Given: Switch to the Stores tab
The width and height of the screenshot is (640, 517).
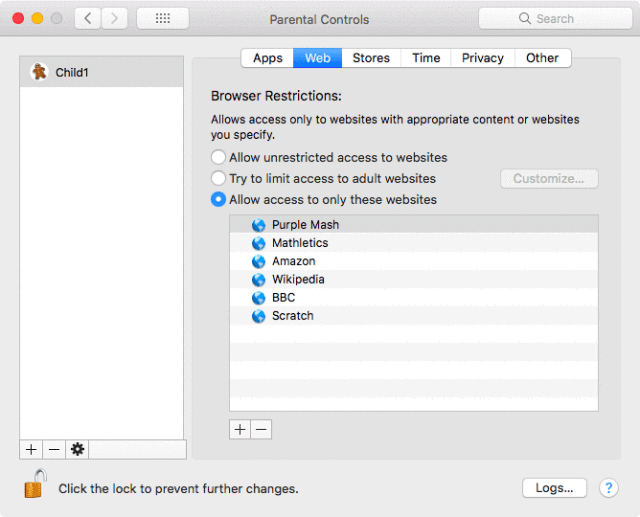Looking at the screenshot, I should pyautogui.click(x=371, y=58).
